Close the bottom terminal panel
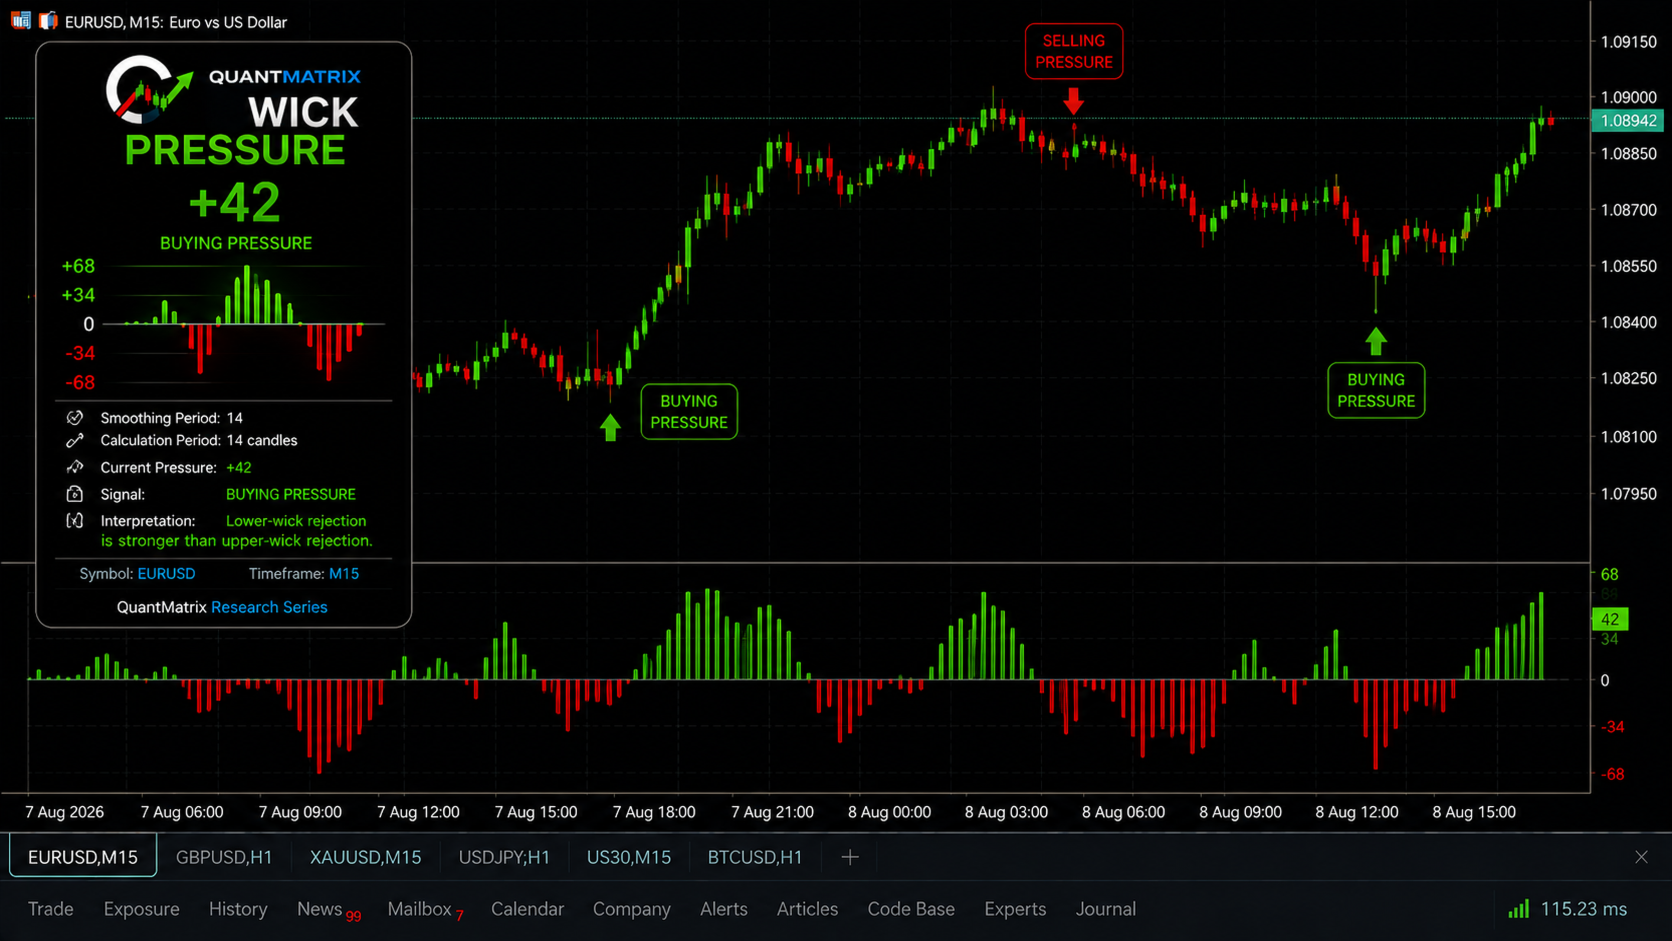 click(1641, 857)
